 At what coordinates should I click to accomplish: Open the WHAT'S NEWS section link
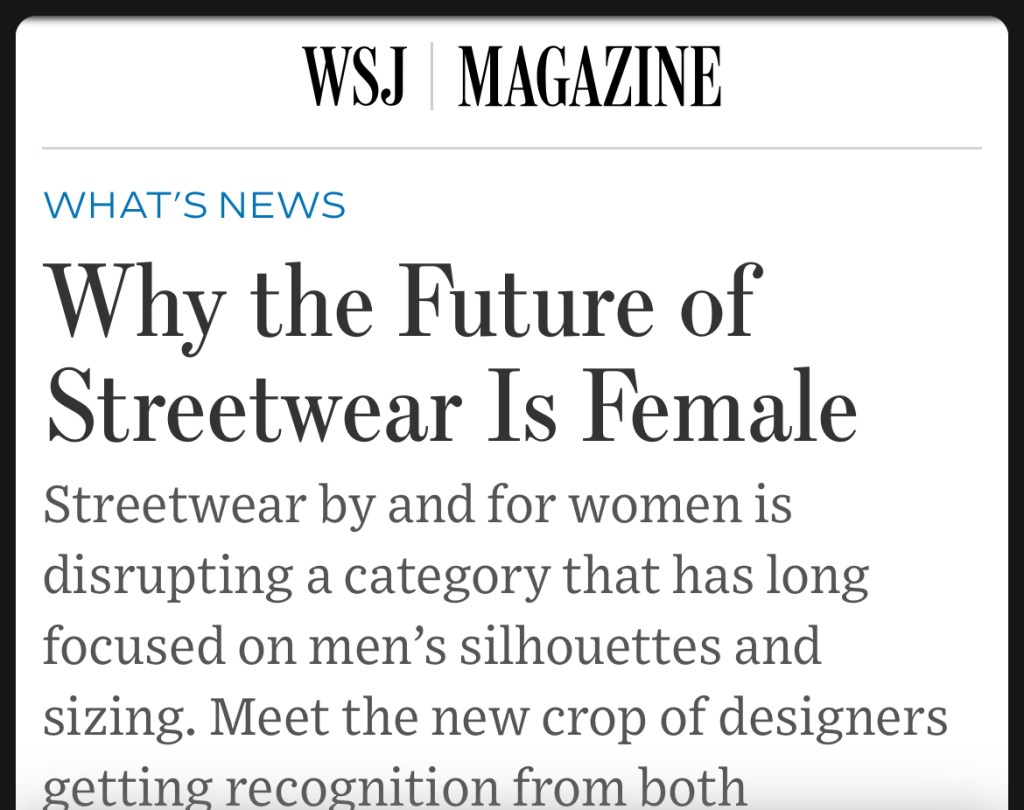point(195,206)
